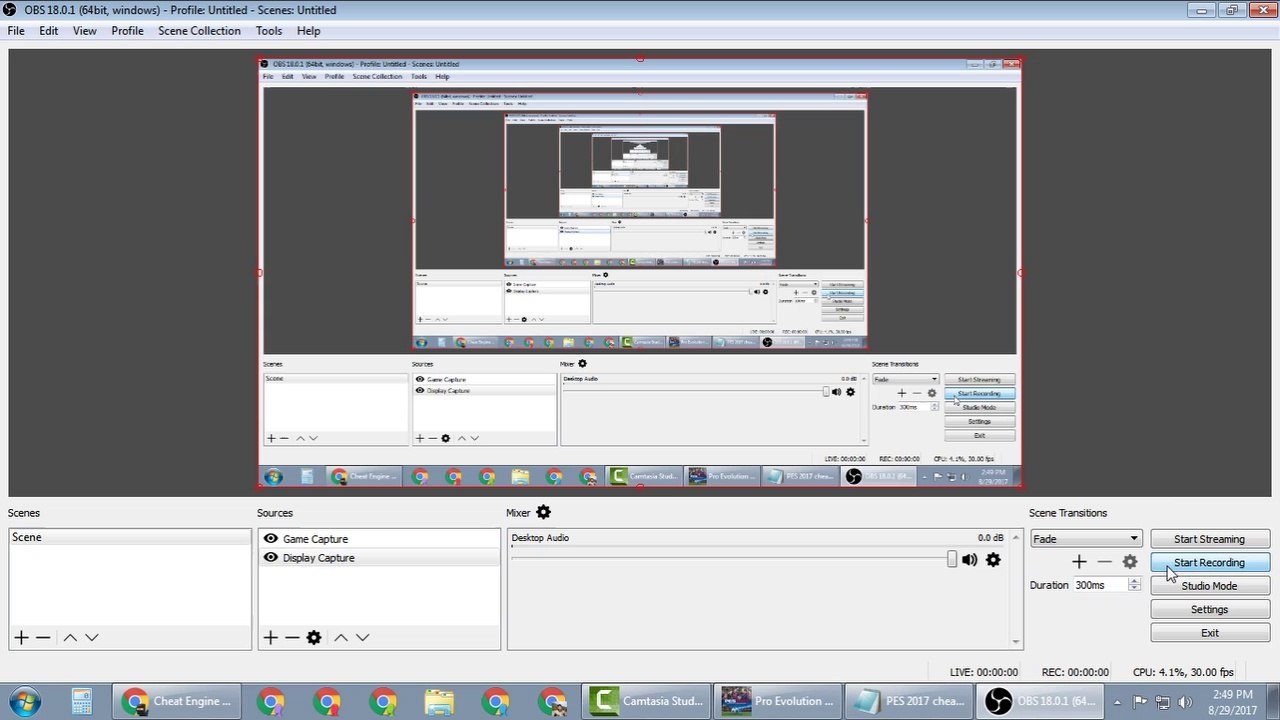Open Desktop Audio gear settings

pyautogui.click(x=993, y=560)
